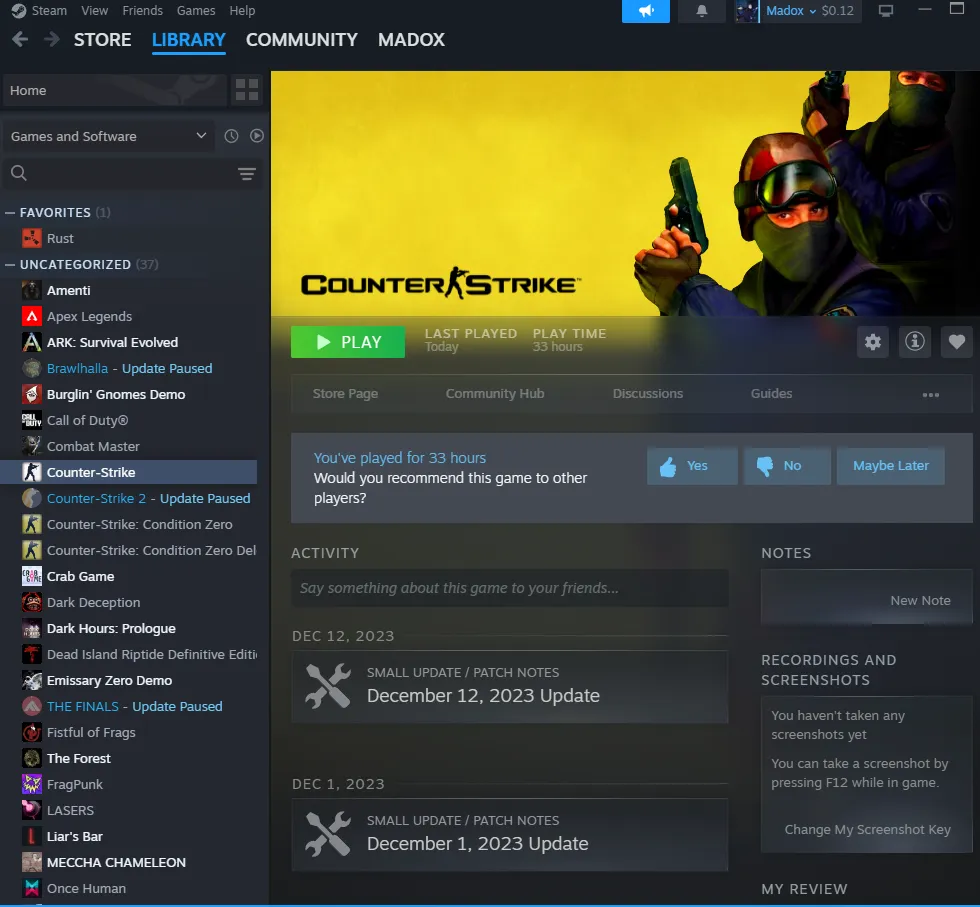Open the Games and Software dropdown

point(108,136)
